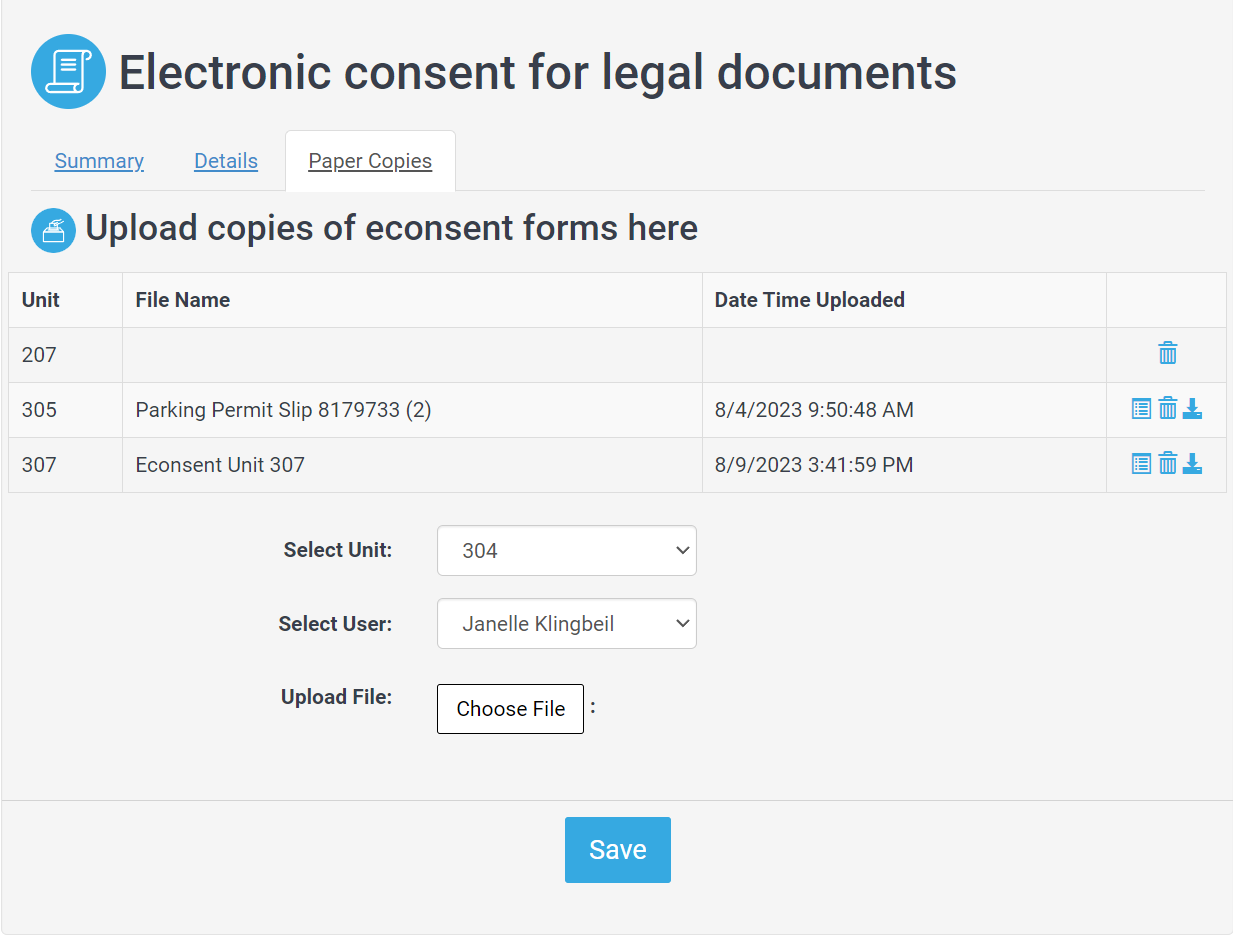Click the Save button
The width and height of the screenshot is (1233, 938).
point(618,850)
